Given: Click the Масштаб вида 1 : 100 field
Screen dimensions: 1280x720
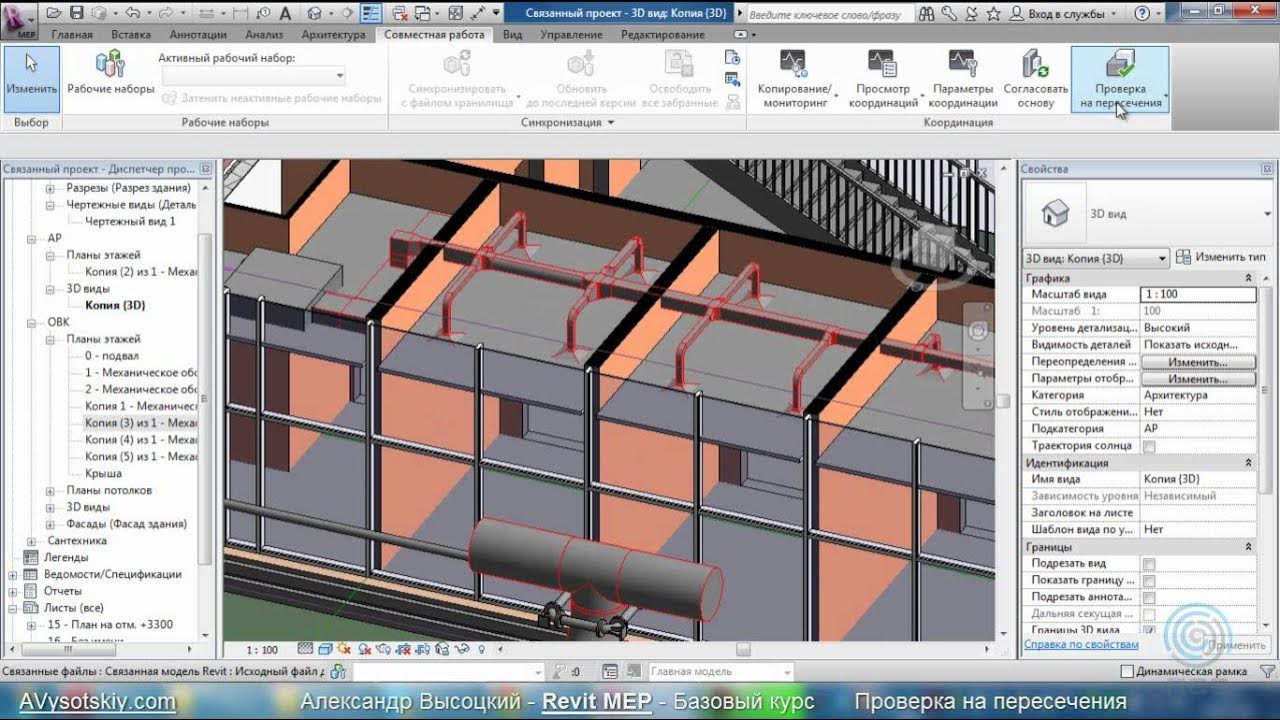Looking at the screenshot, I should point(1198,295).
